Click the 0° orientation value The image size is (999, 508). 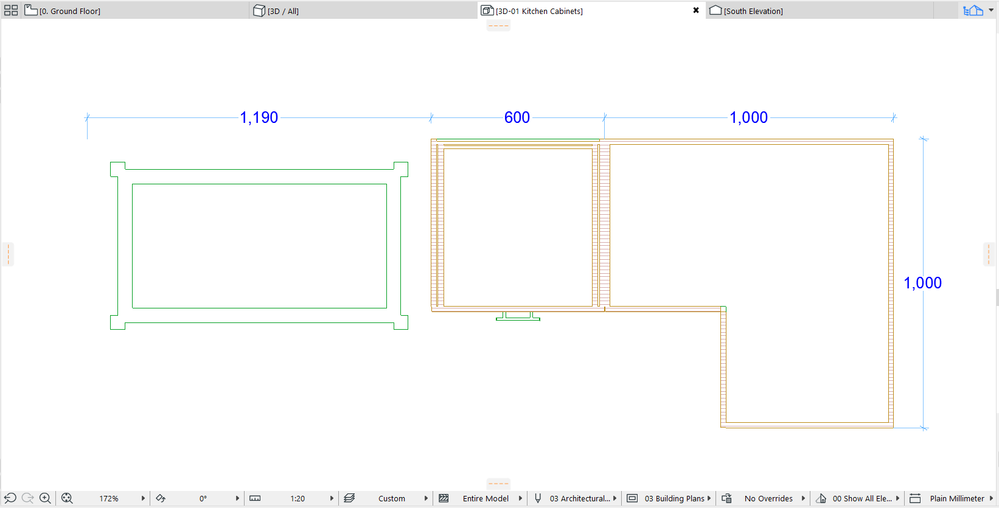203,498
